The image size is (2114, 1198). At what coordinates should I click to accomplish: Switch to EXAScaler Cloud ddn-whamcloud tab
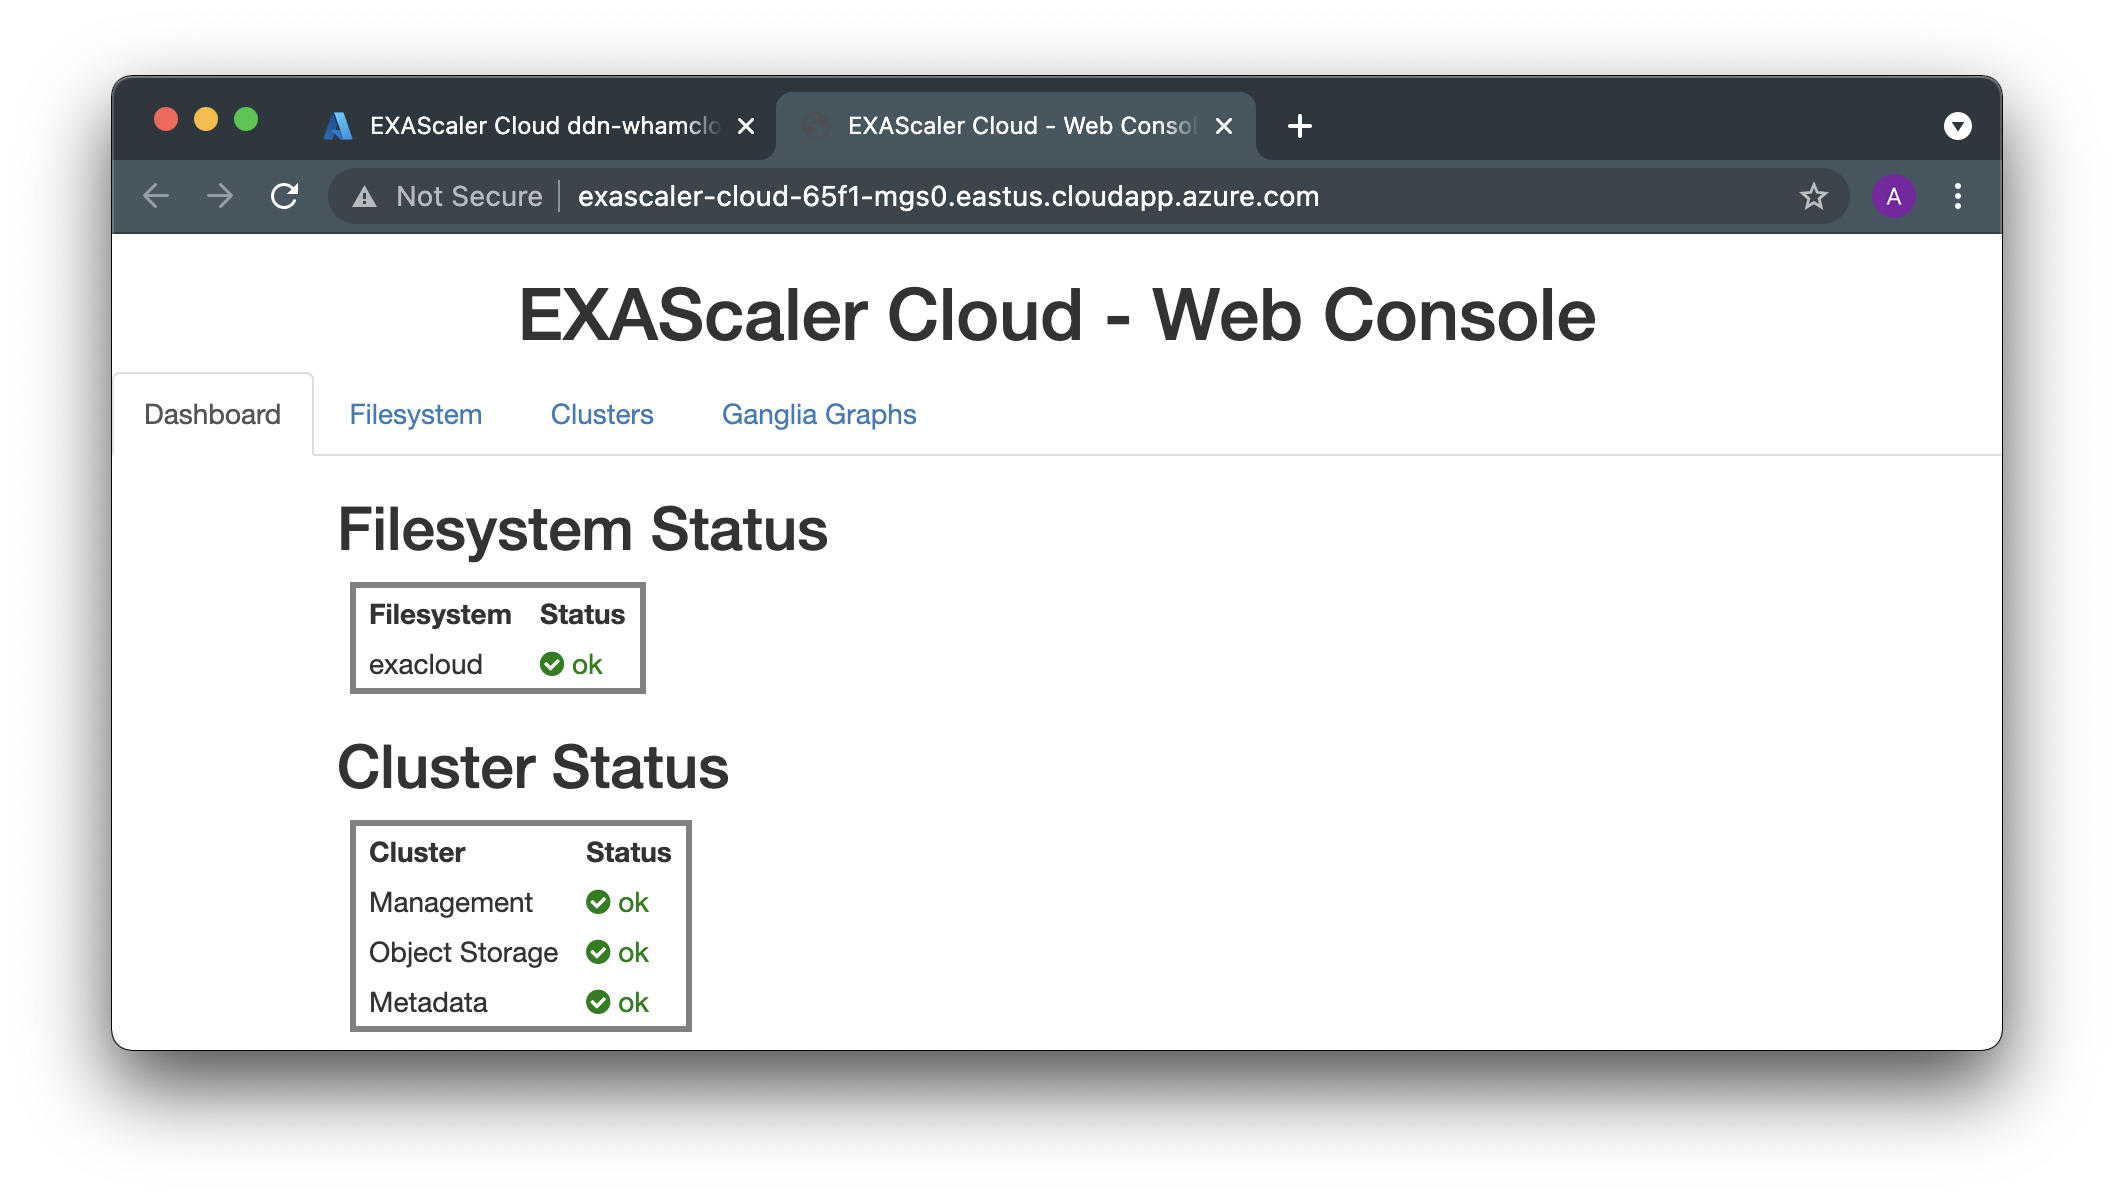(530, 126)
